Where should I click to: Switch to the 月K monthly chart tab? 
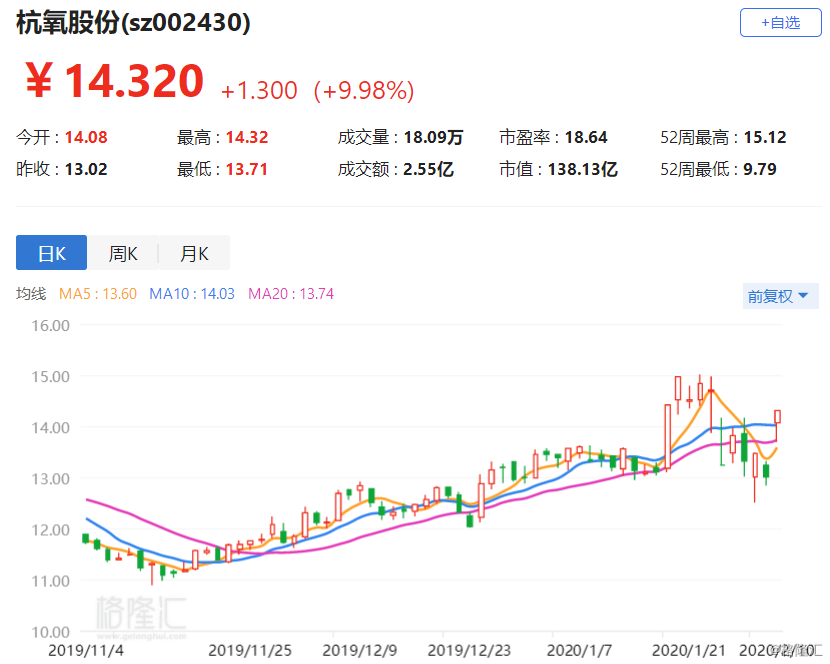(194, 253)
